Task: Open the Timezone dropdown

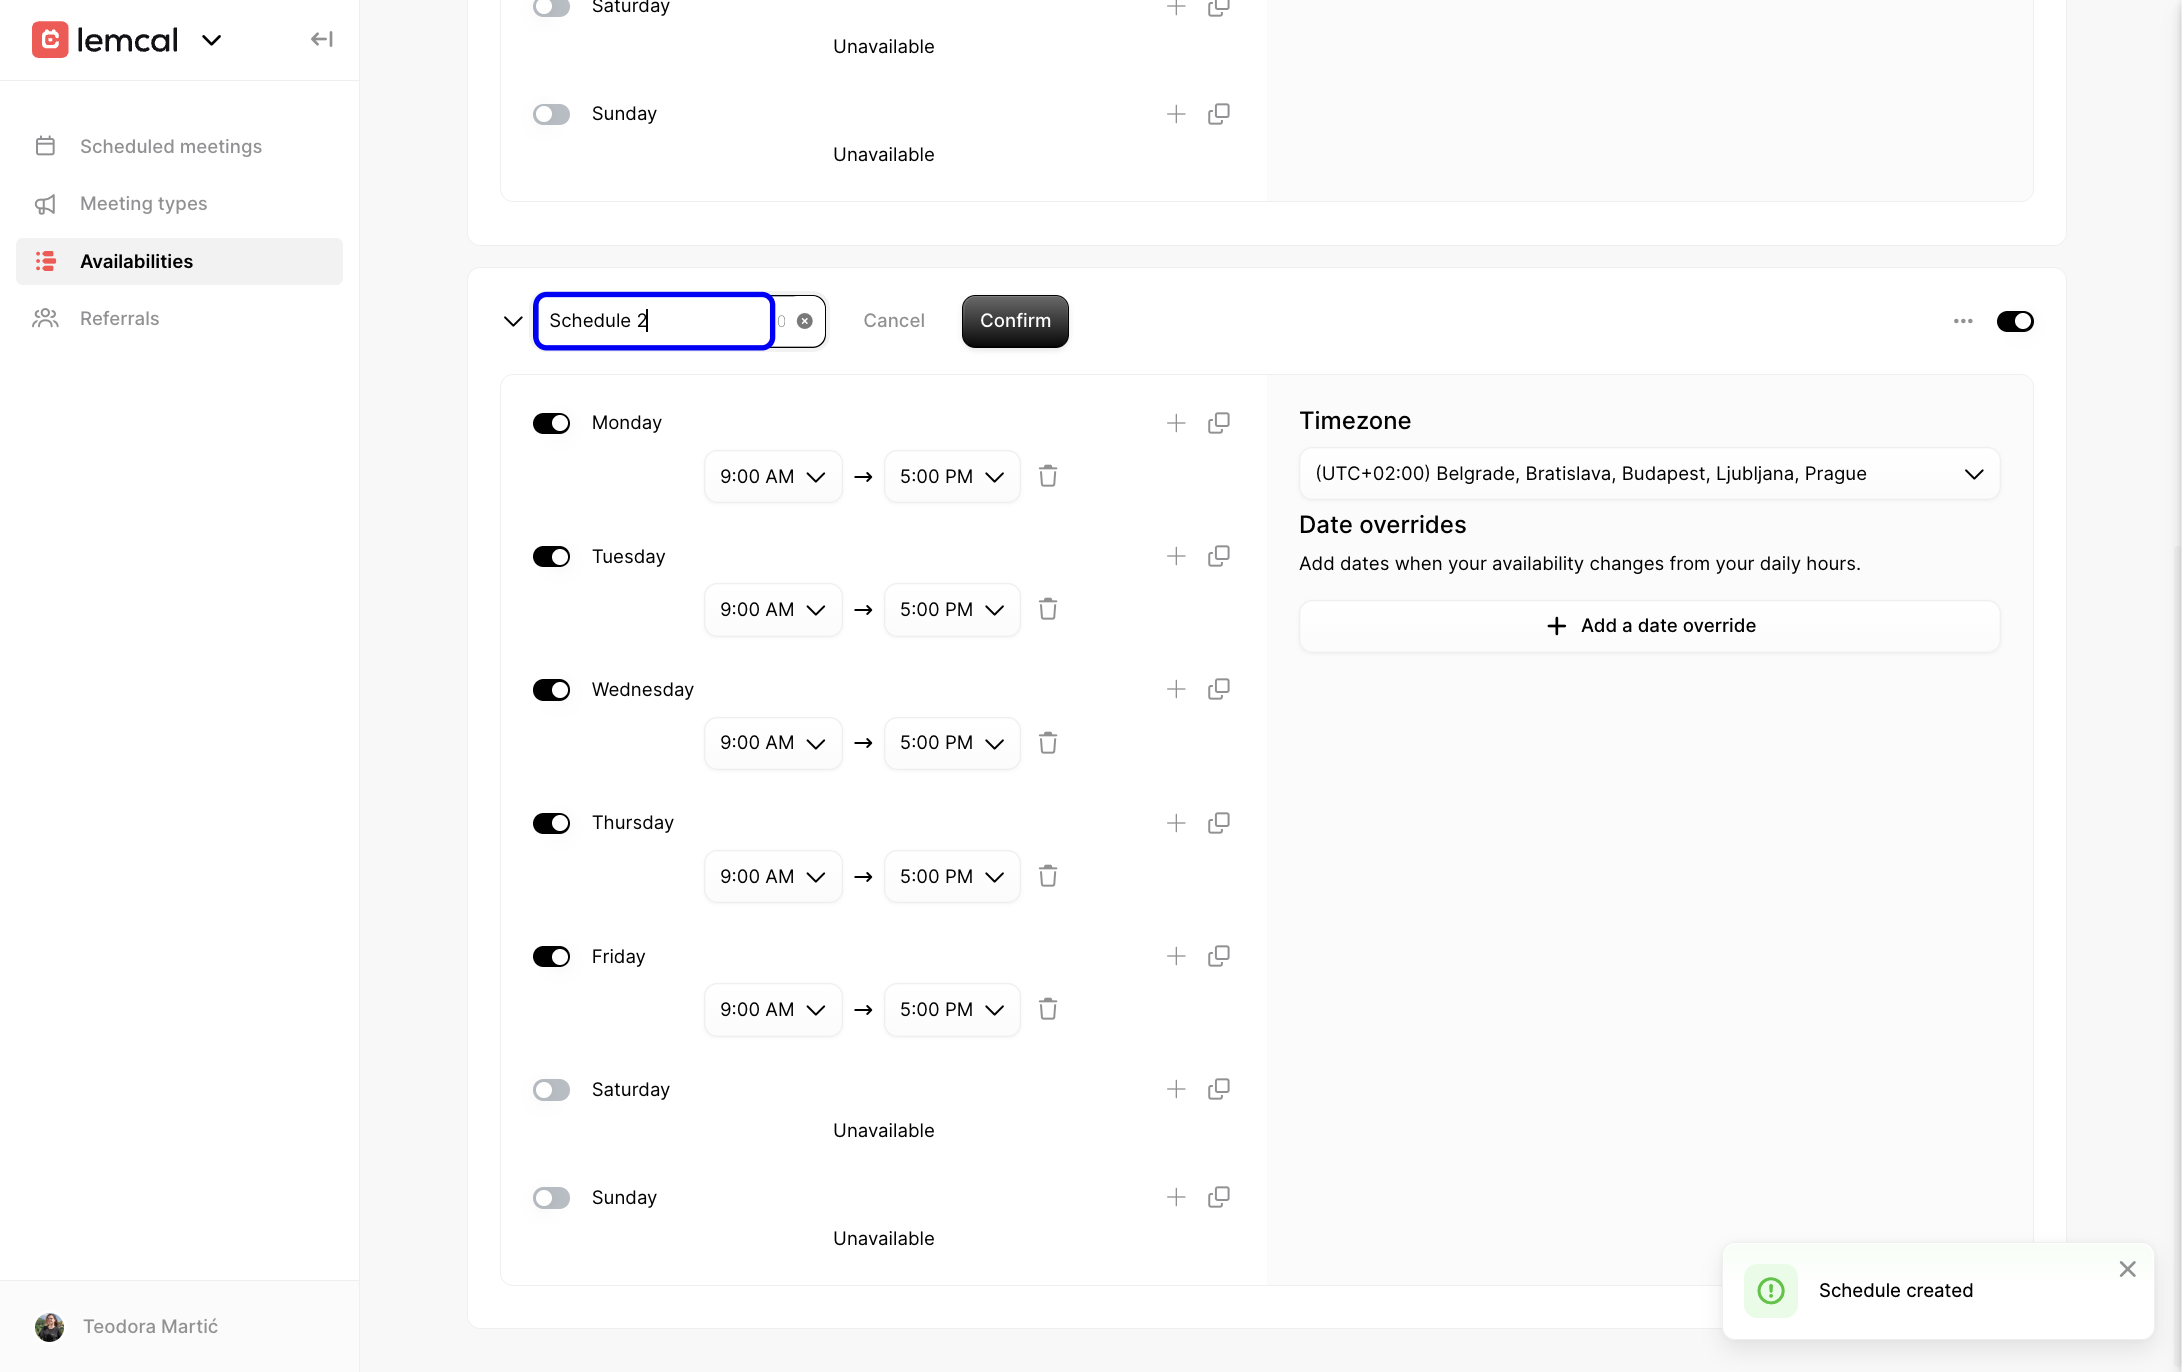Action: pyautogui.click(x=1648, y=473)
